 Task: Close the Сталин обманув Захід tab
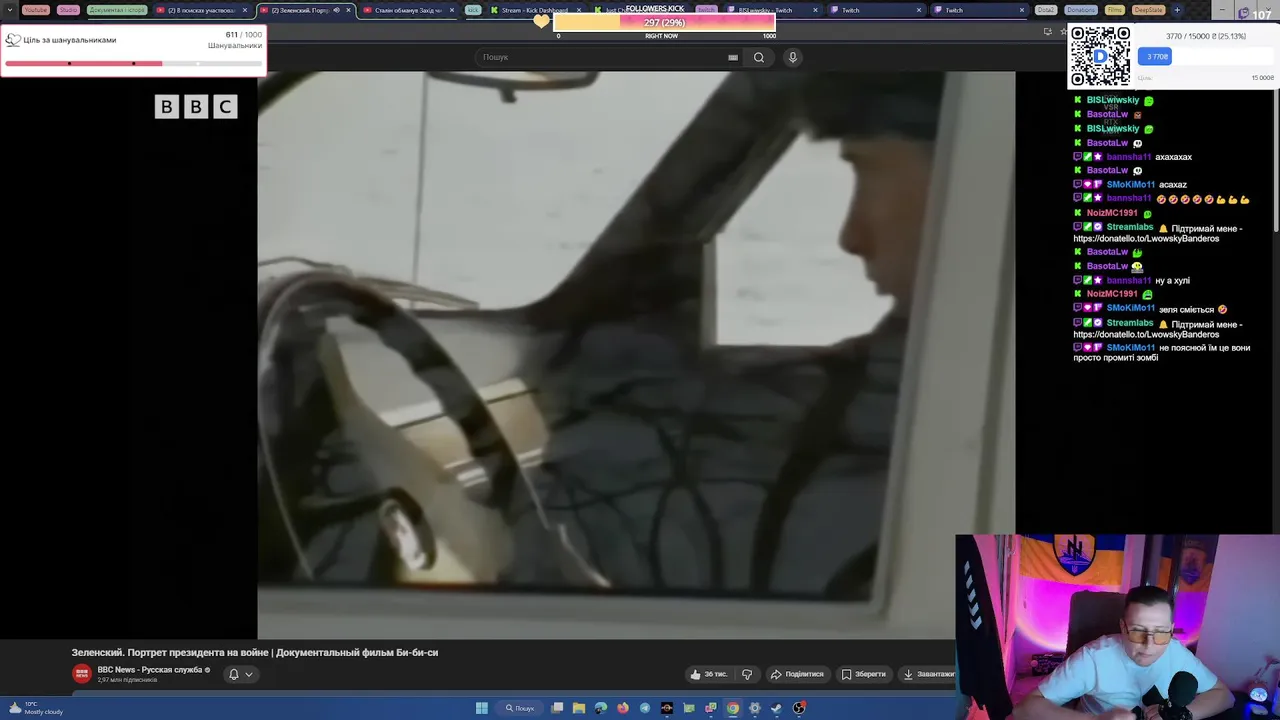click(452, 10)
